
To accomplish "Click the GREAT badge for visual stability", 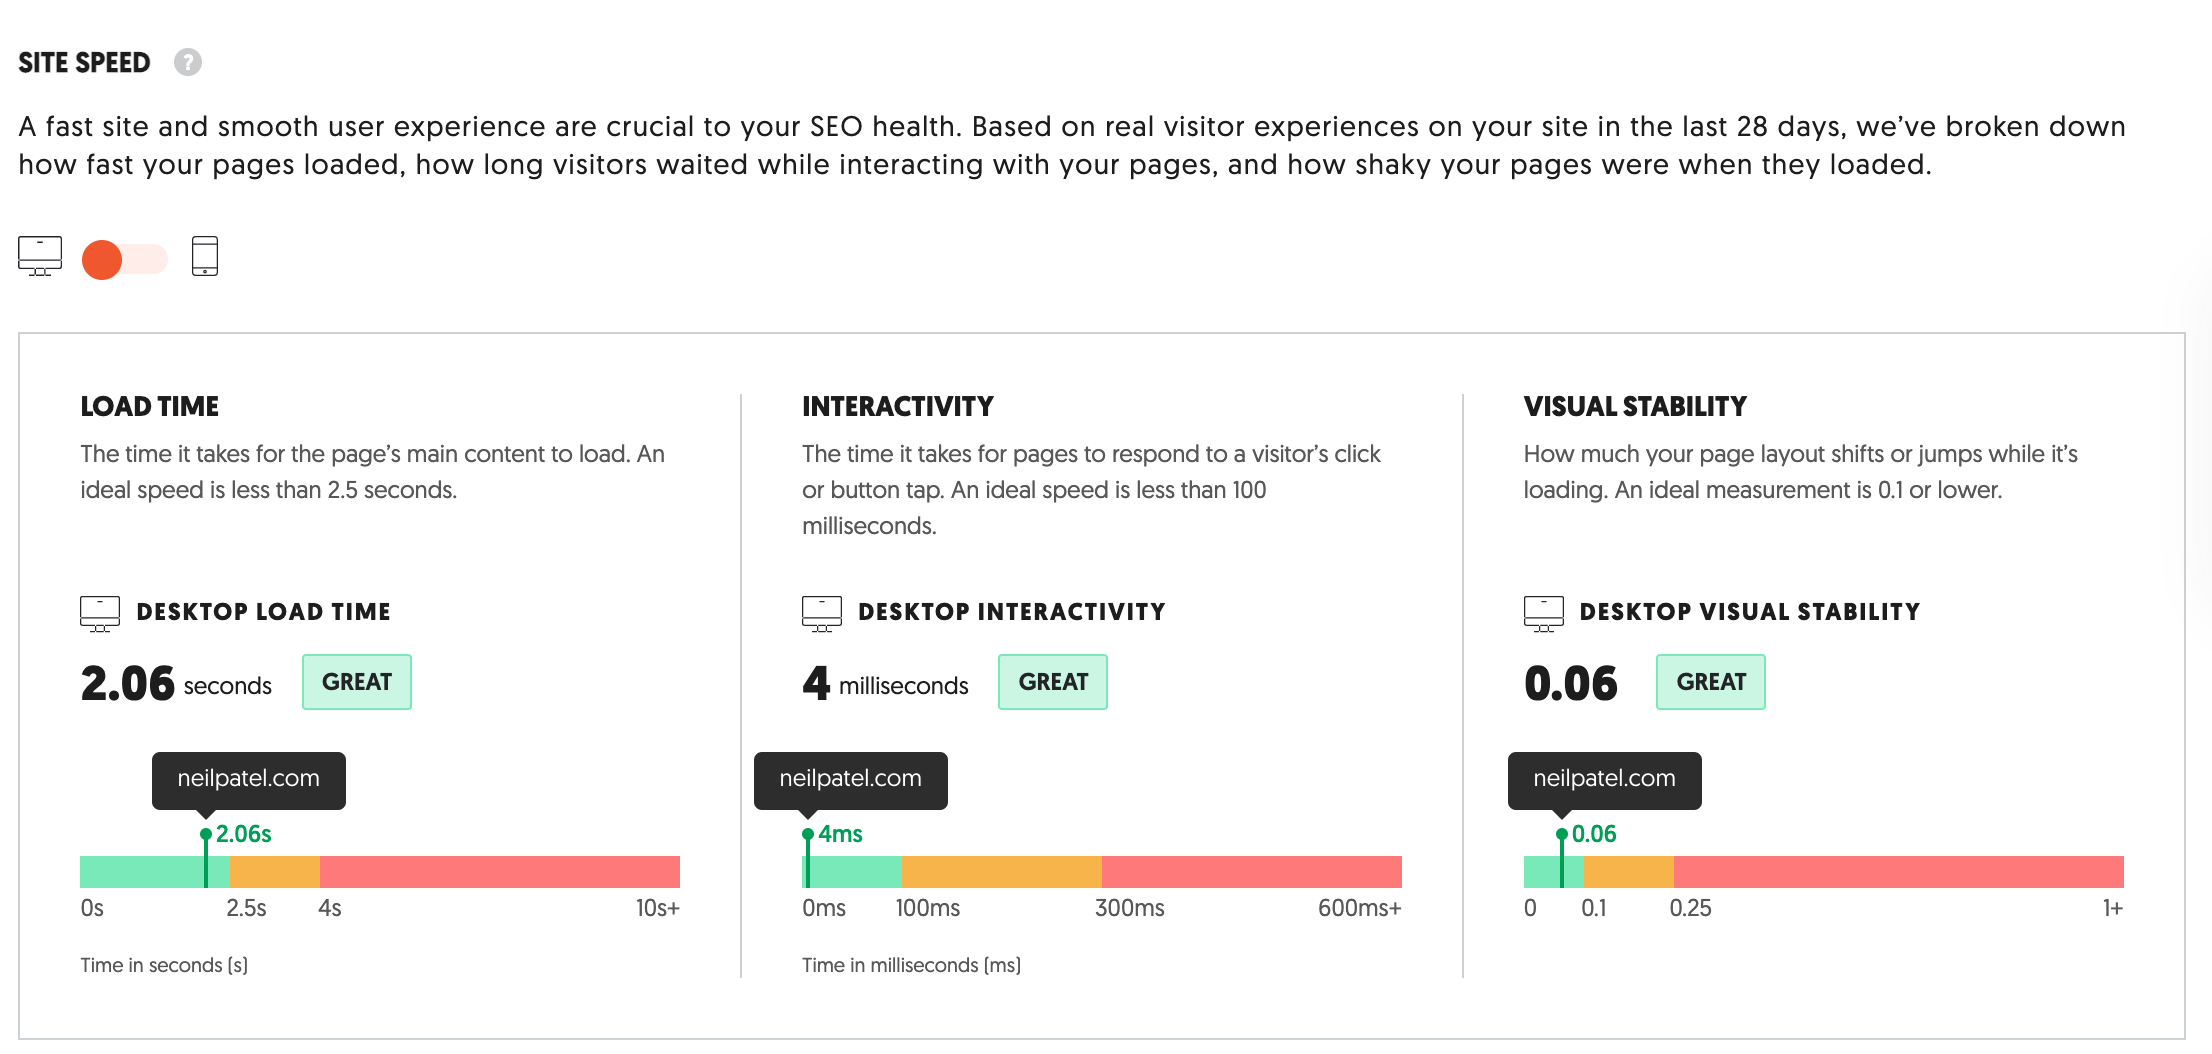I will click(x=1711, y=682).
